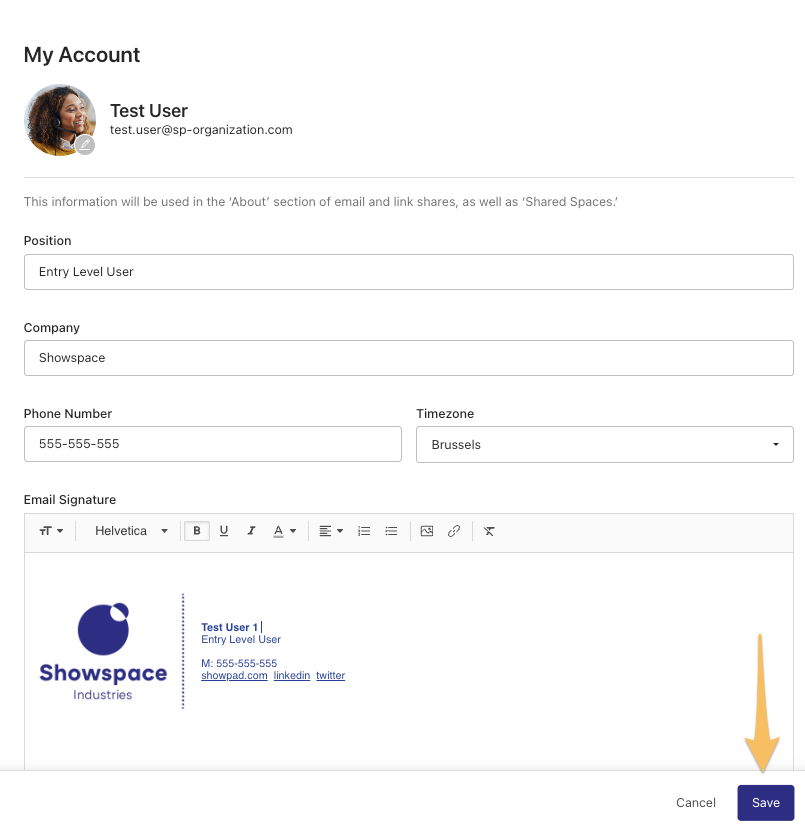805x827 pixels.
Task: Open the linkedin link in the signature
Action: tap(292, 675)
